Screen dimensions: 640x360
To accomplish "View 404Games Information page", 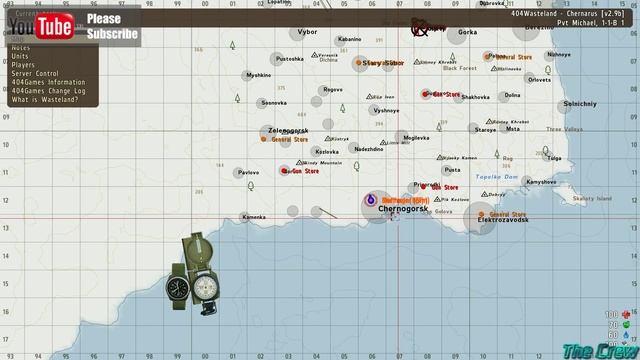I will coord(48,82).
